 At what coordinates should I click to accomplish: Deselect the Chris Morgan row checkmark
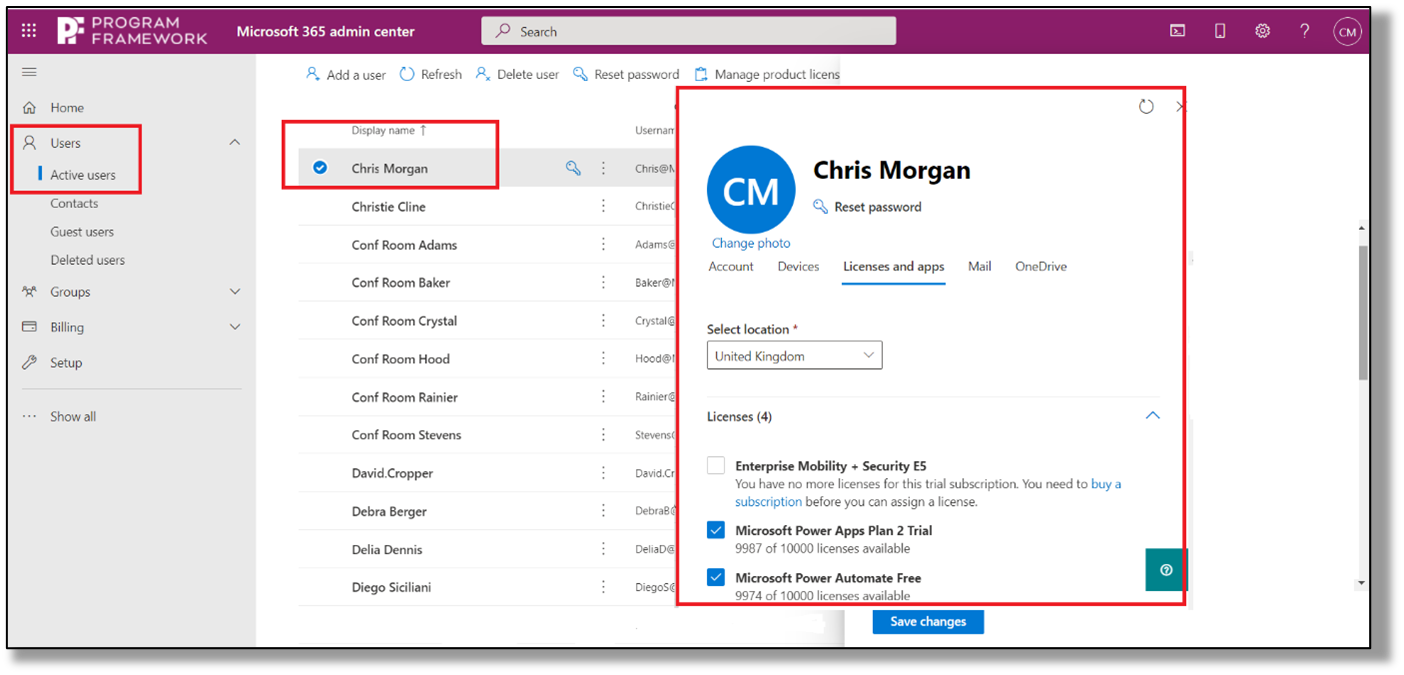[320, 168]
